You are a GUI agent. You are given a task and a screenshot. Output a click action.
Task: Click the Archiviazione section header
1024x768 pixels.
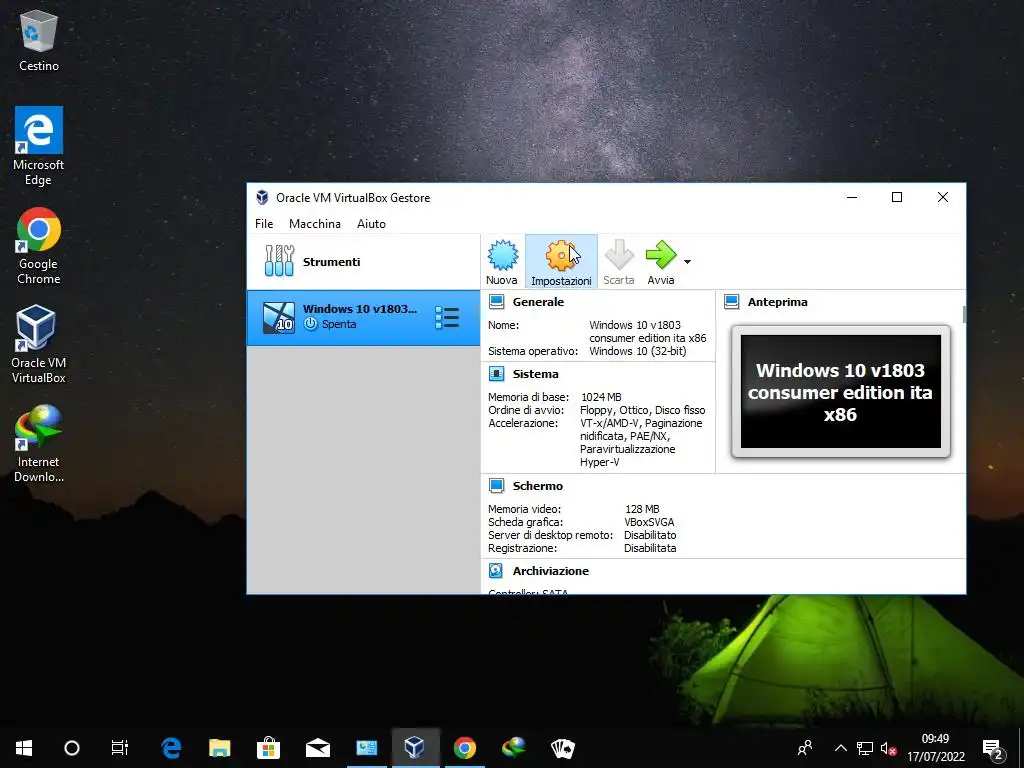tap(551, 571)
